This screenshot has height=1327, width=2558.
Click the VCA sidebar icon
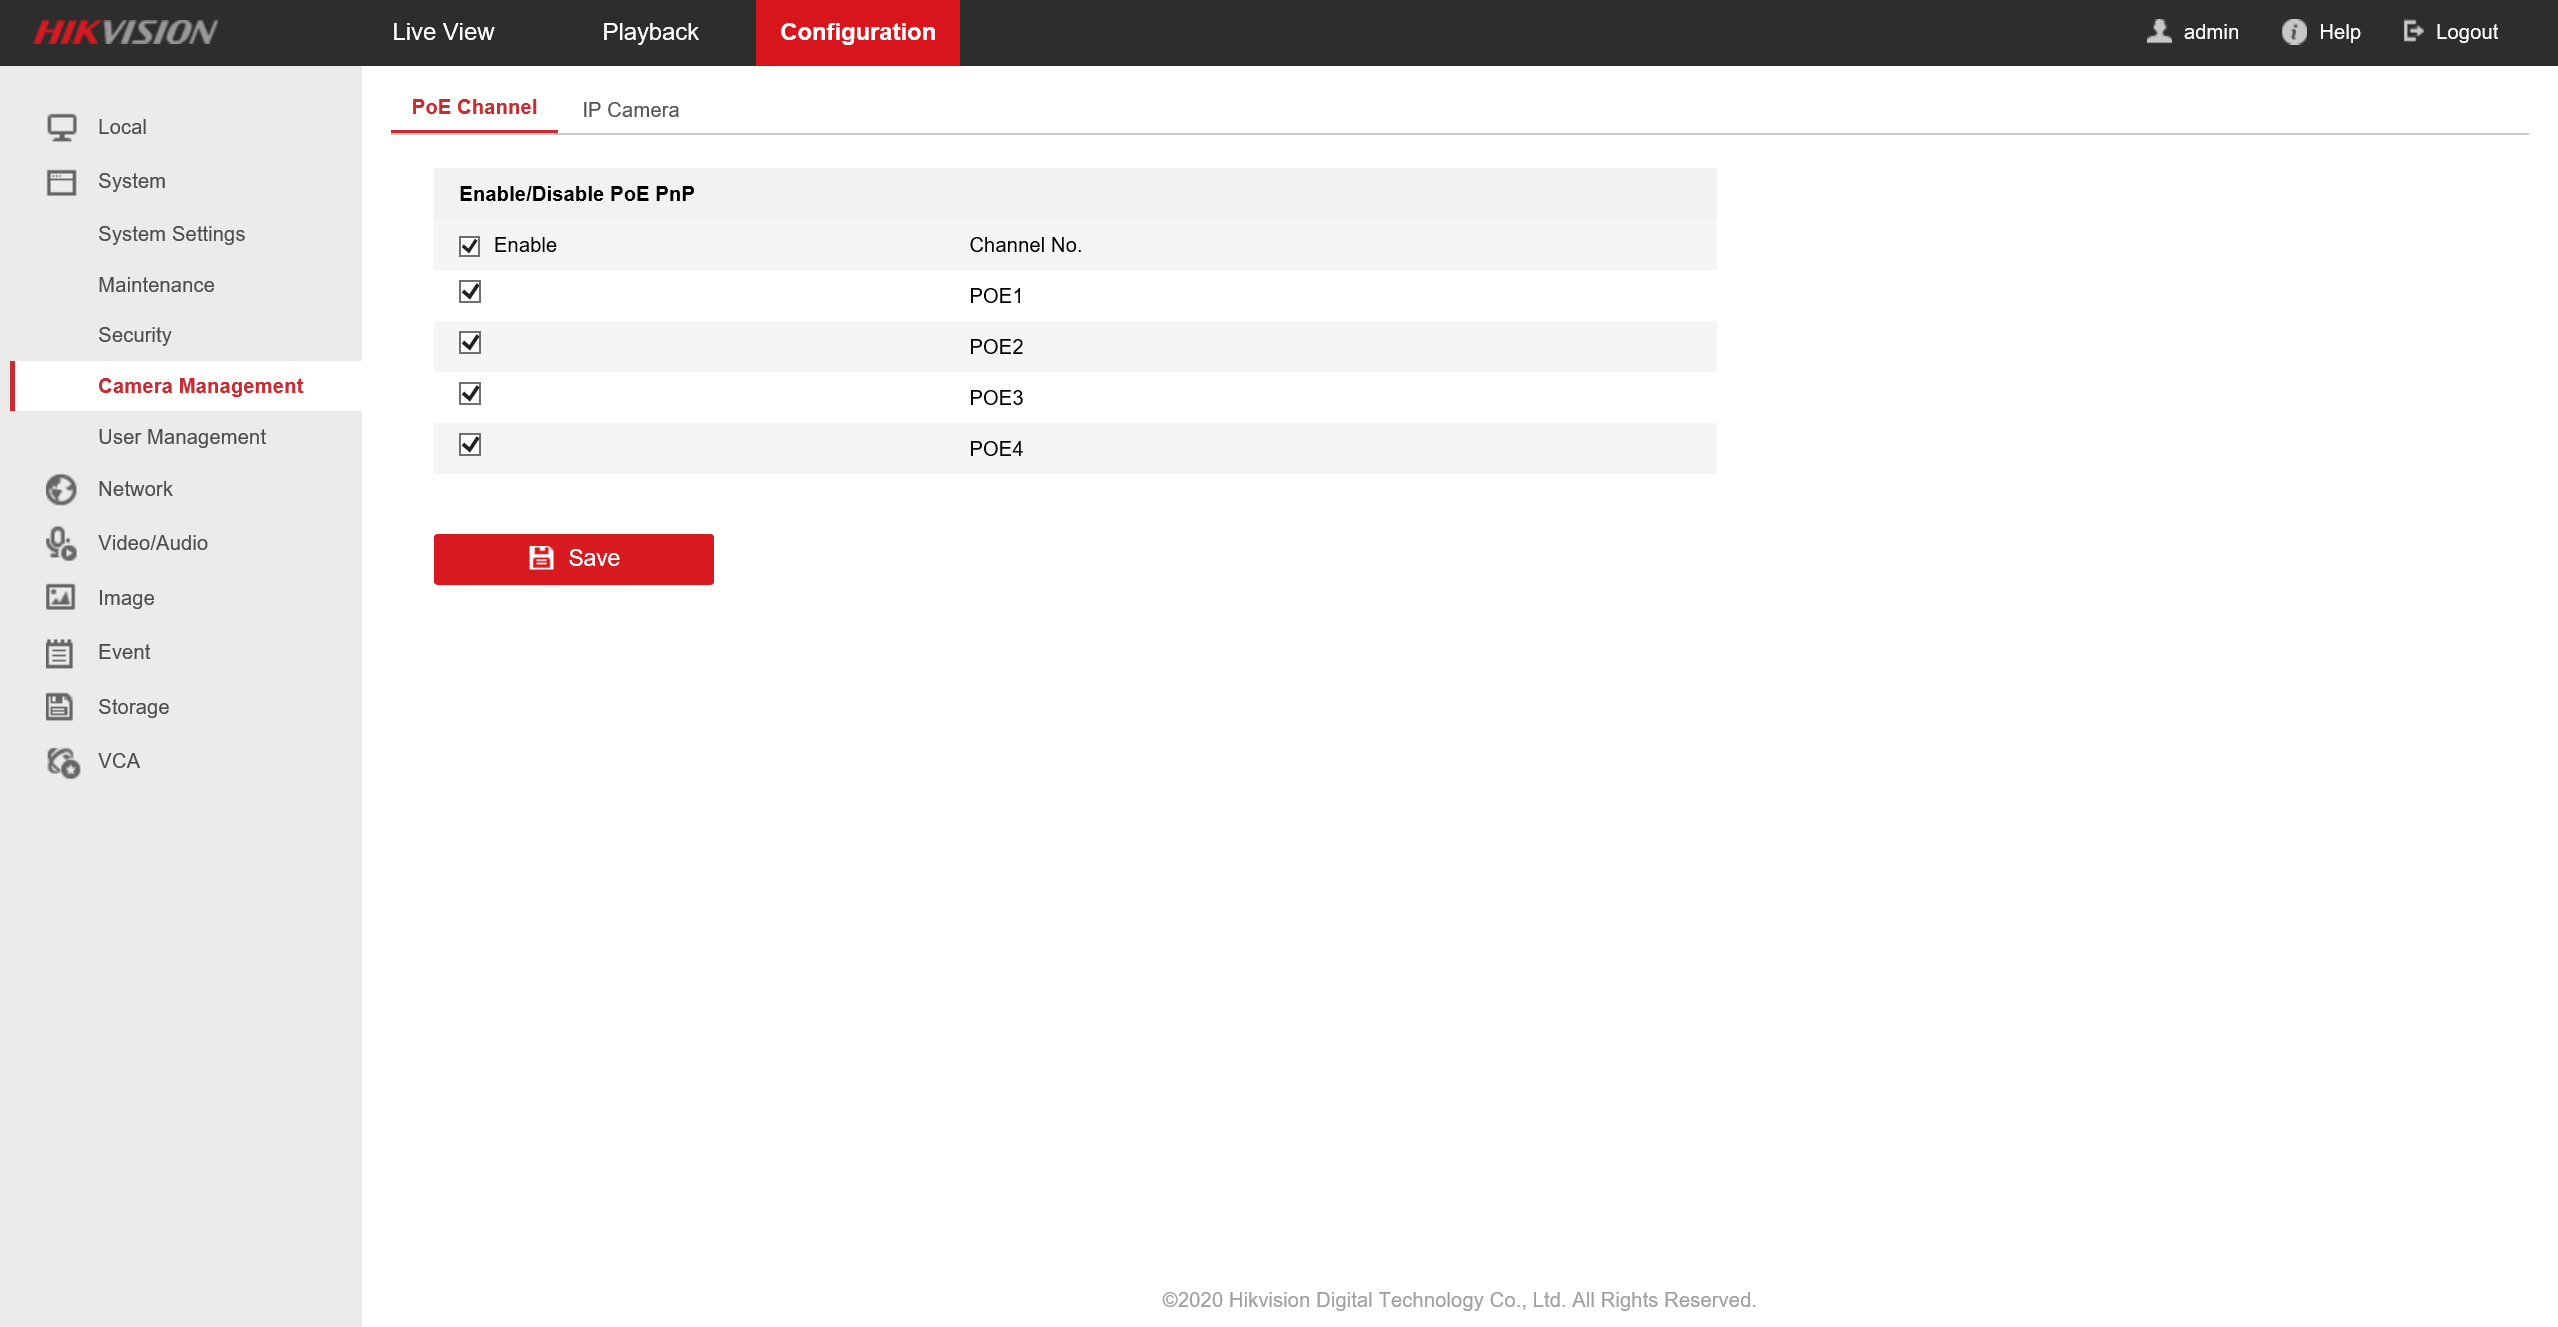point(63,762)
